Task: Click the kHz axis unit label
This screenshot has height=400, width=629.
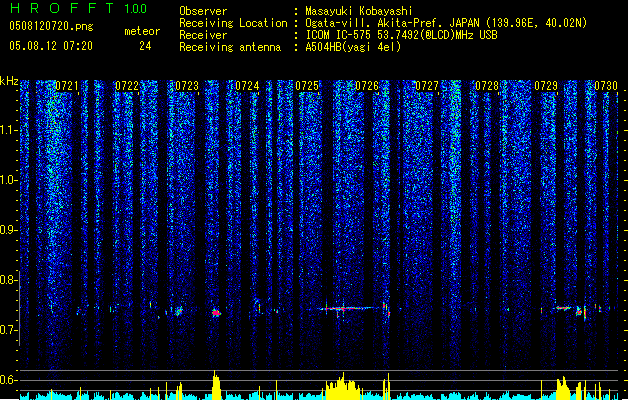Action: pos(9,81)
